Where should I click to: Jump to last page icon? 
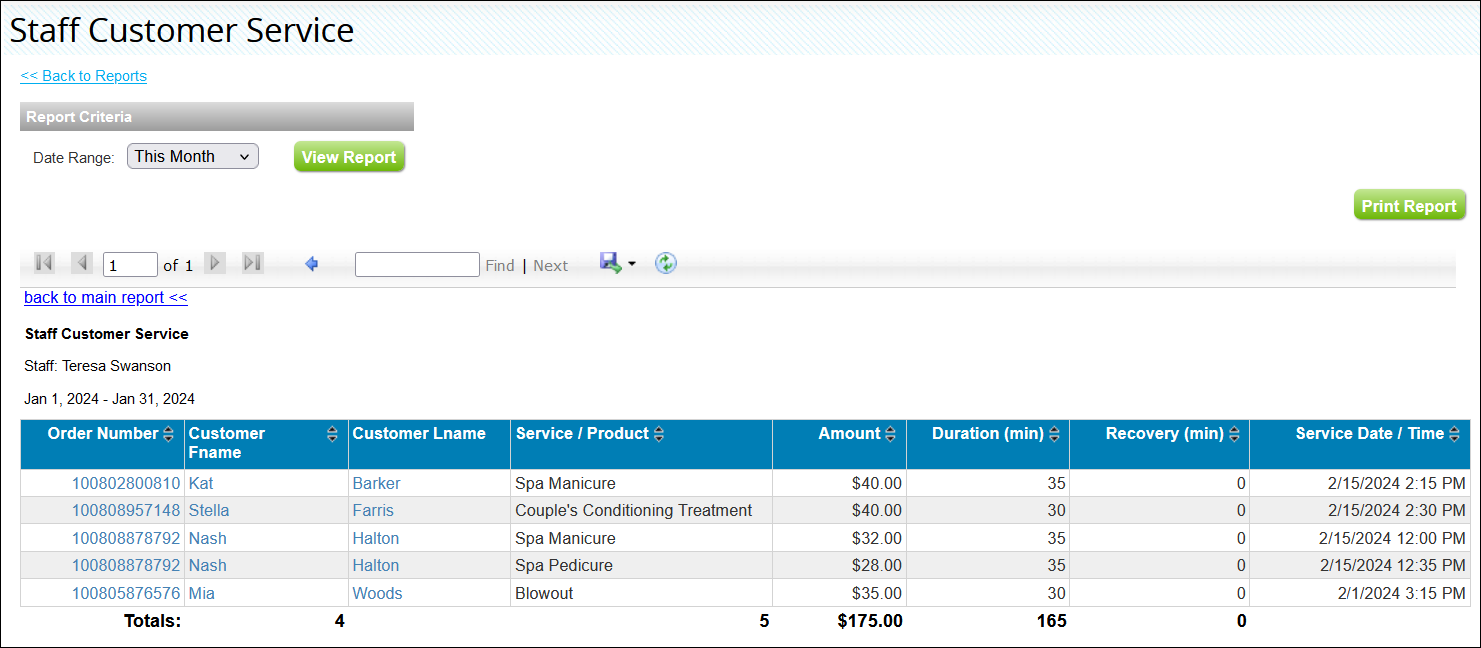click(x=253, y=263)
